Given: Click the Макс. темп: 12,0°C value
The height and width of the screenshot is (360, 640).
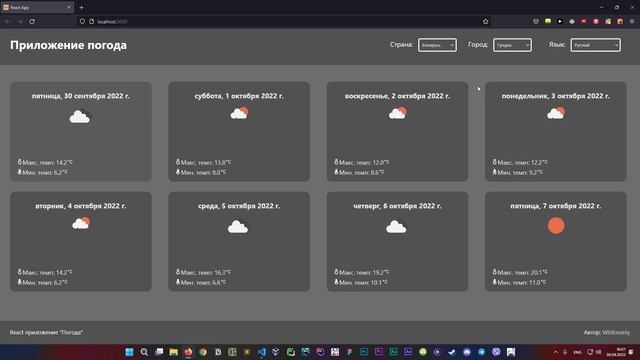Looking at the screenshot, I should click(x=362, y=162).
